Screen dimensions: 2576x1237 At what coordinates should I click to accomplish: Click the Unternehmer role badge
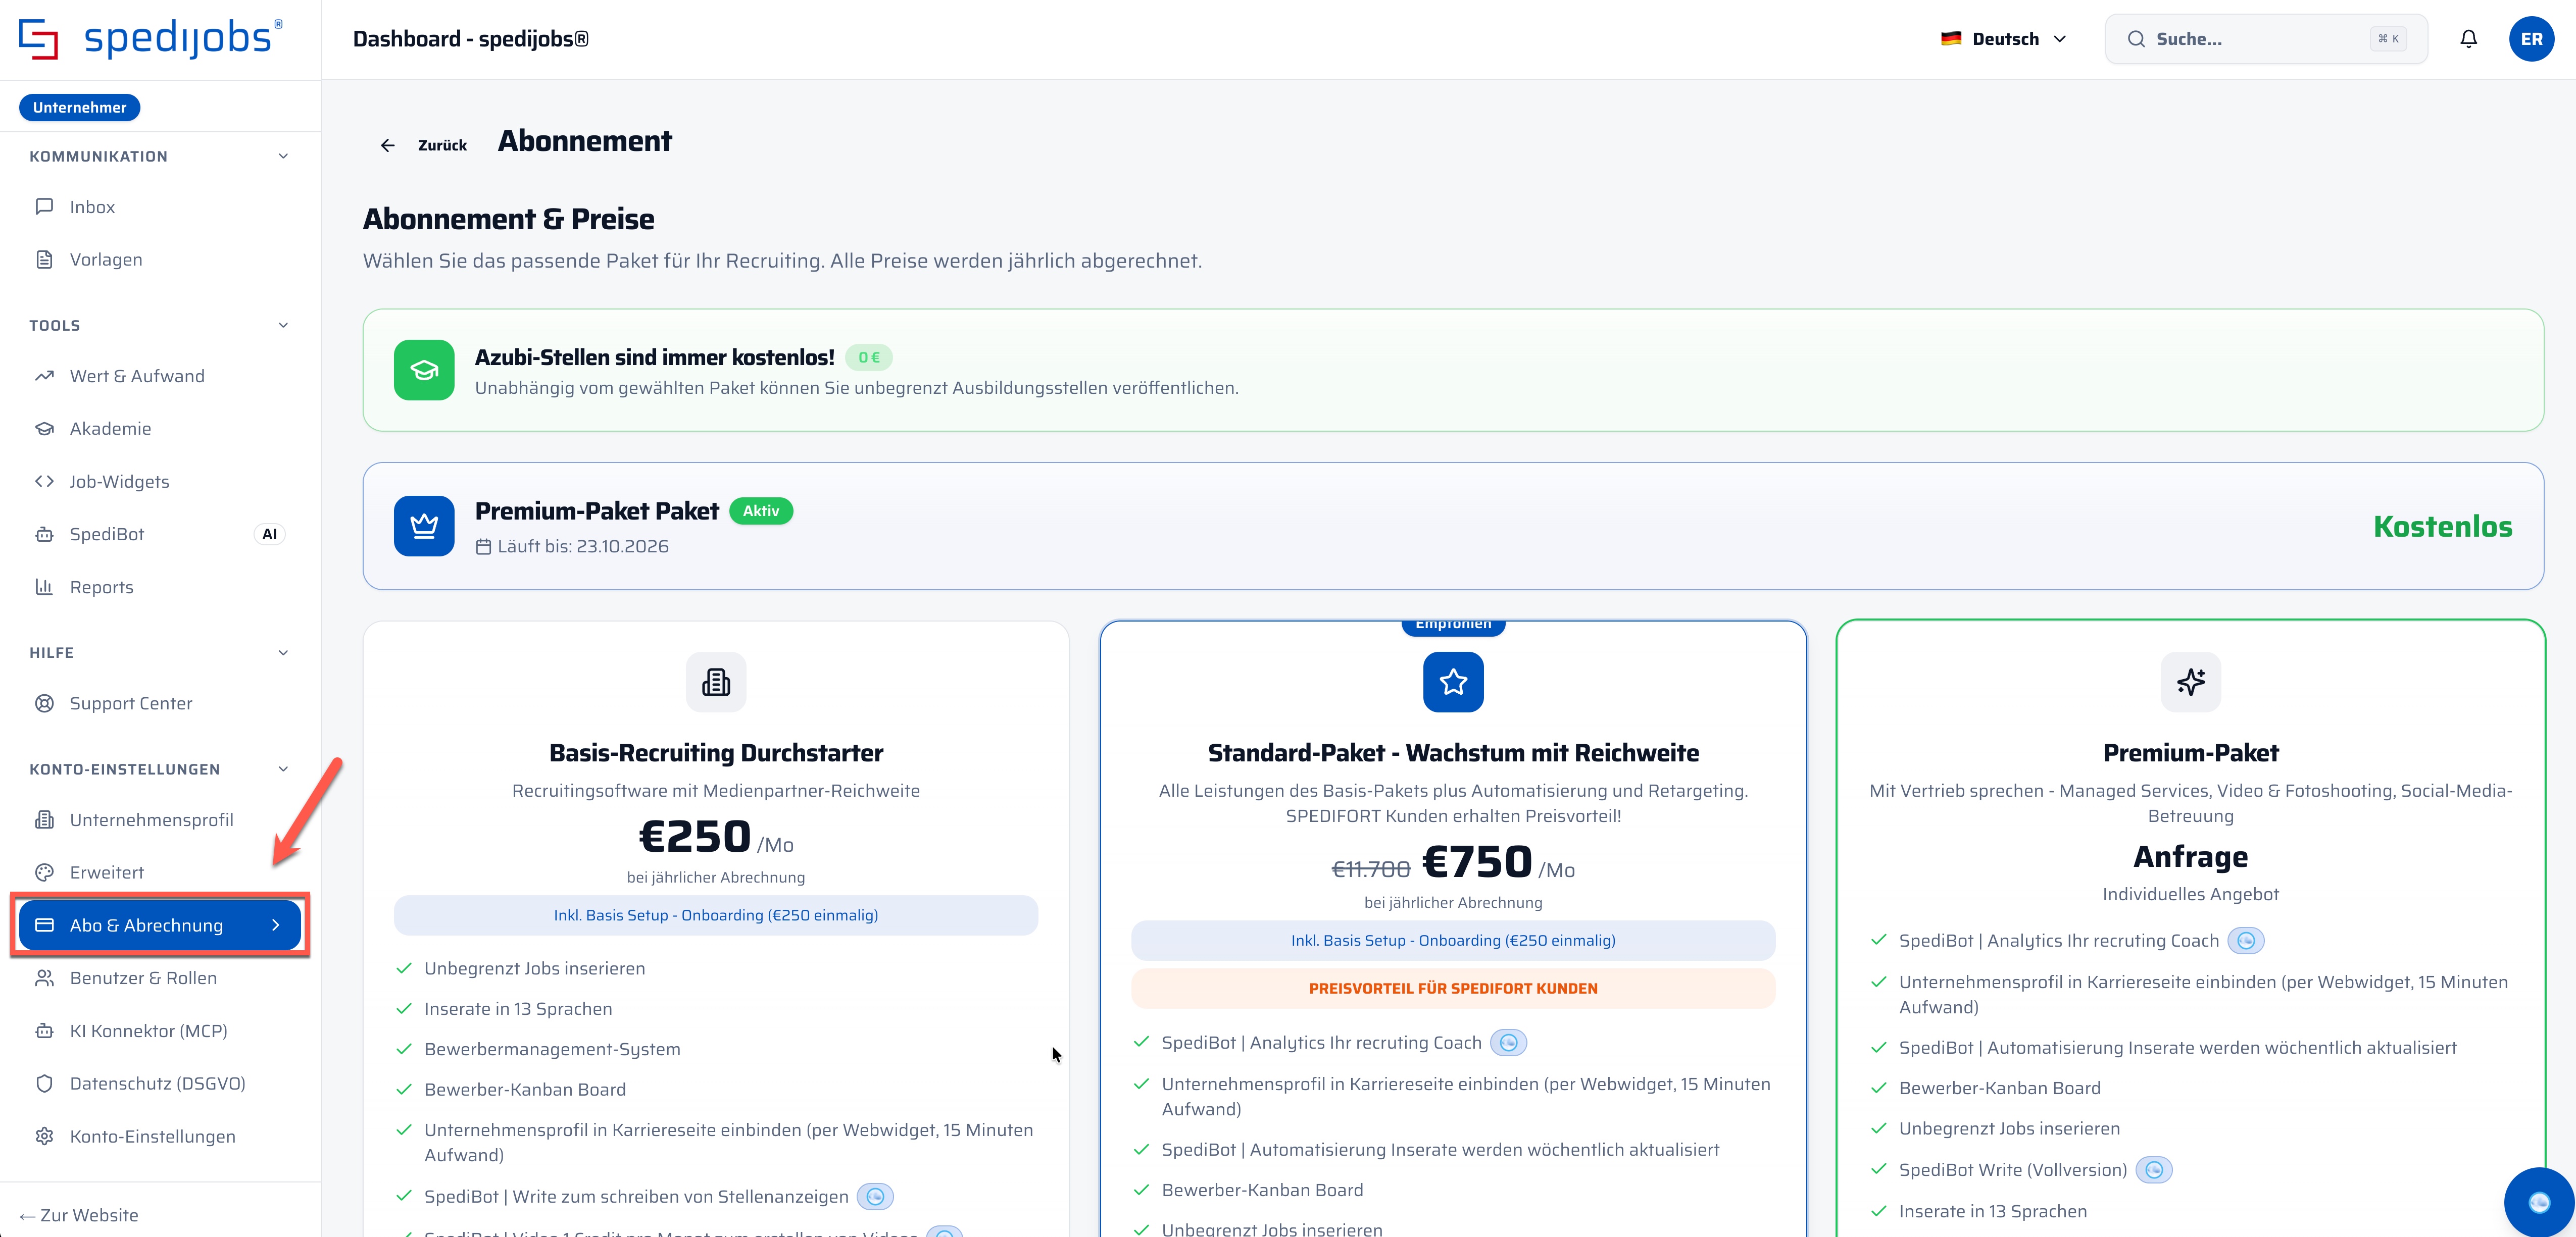(79, 107)
